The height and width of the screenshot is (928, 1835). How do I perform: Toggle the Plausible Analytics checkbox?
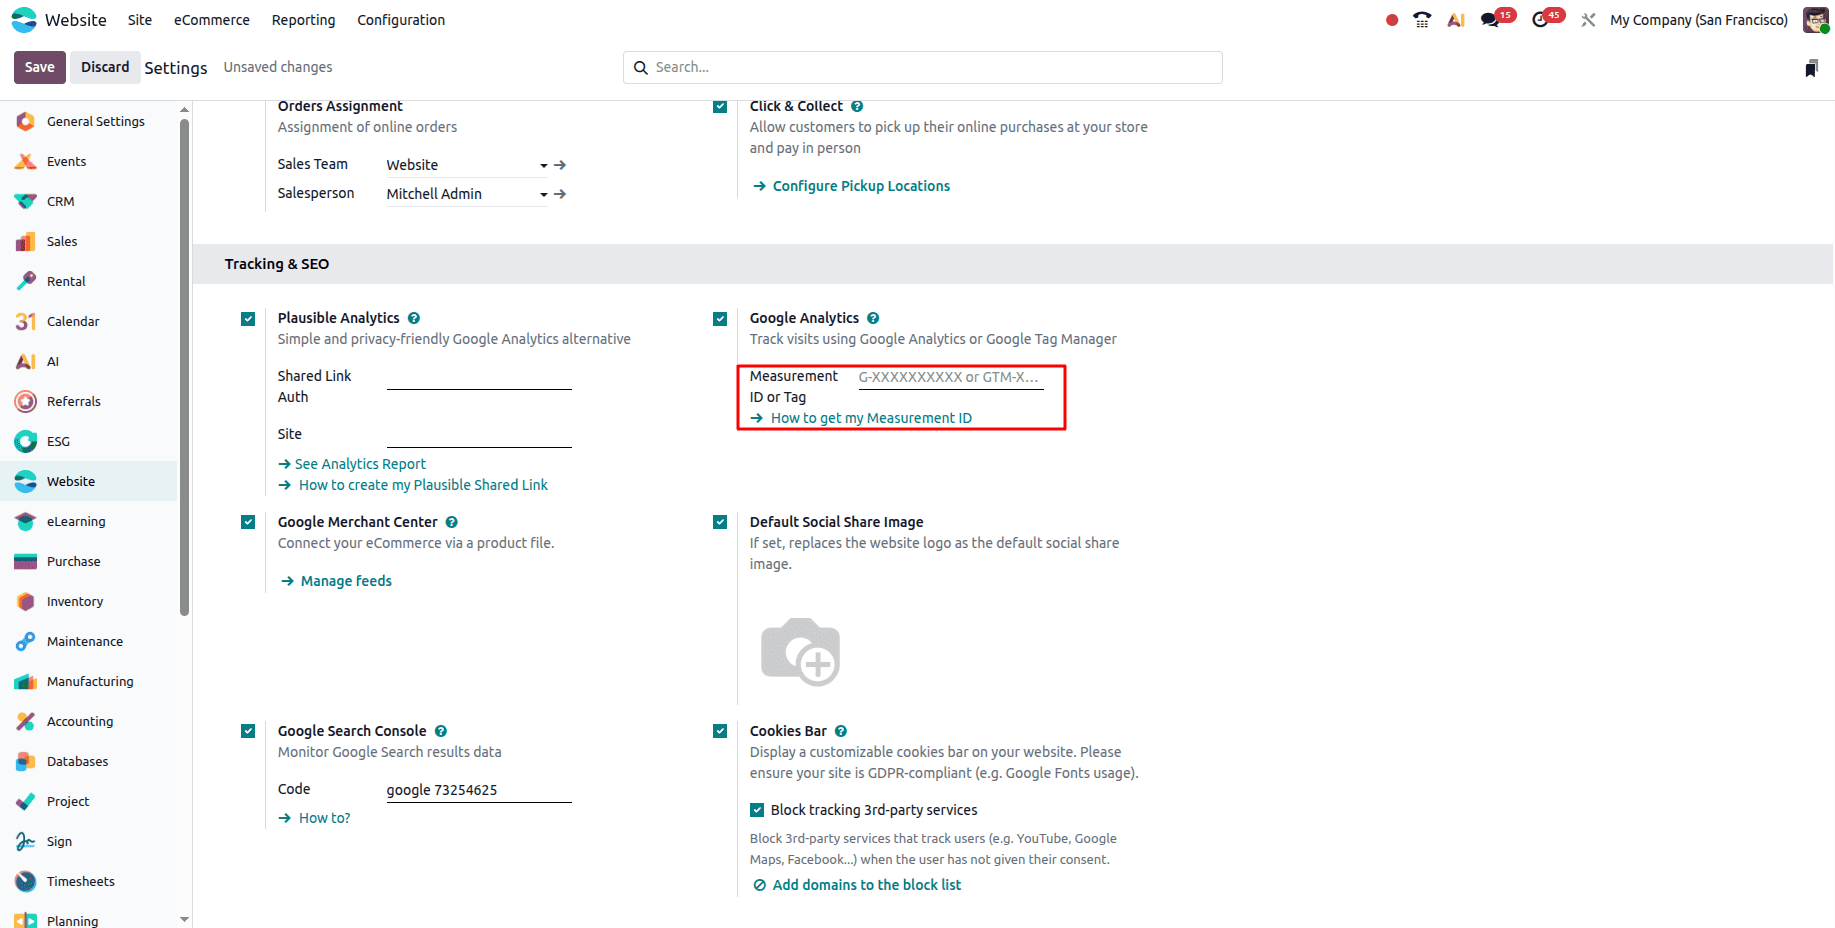point(248,319)
